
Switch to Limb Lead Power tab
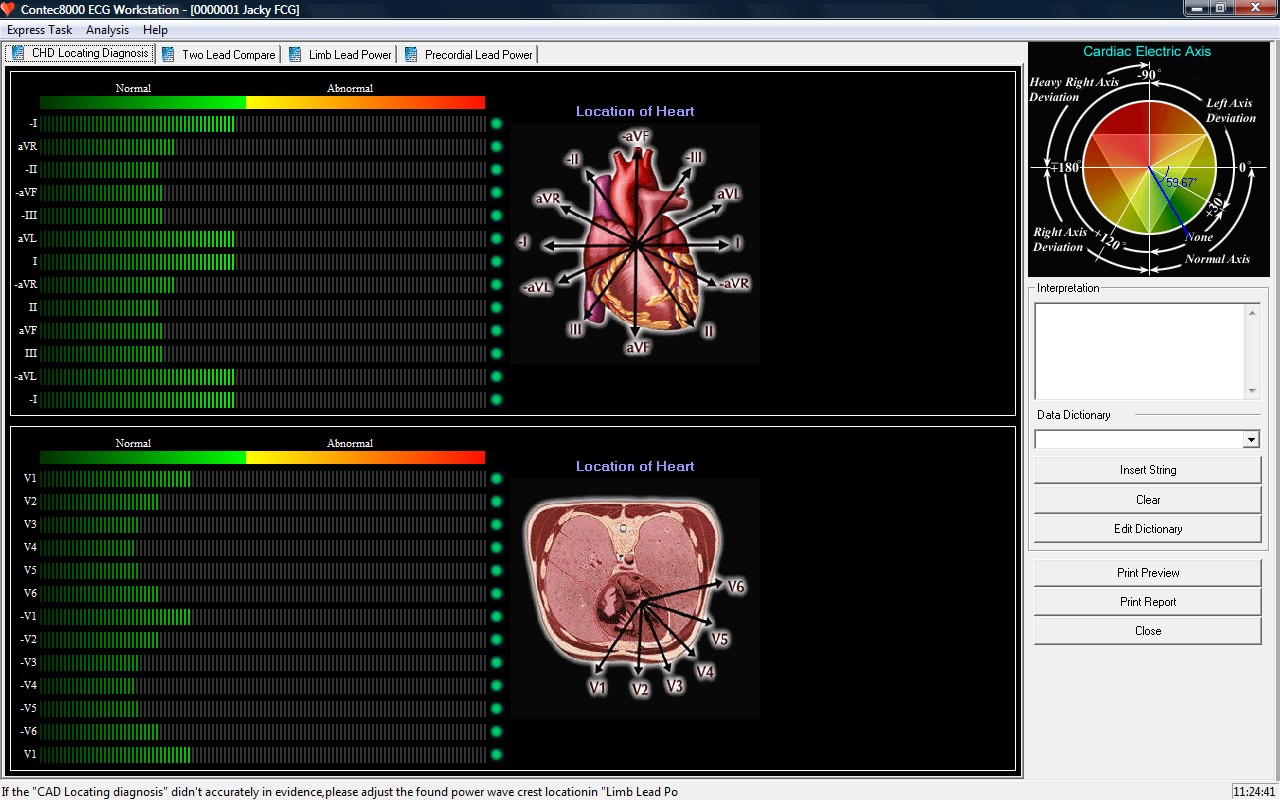tap(349, 55)
